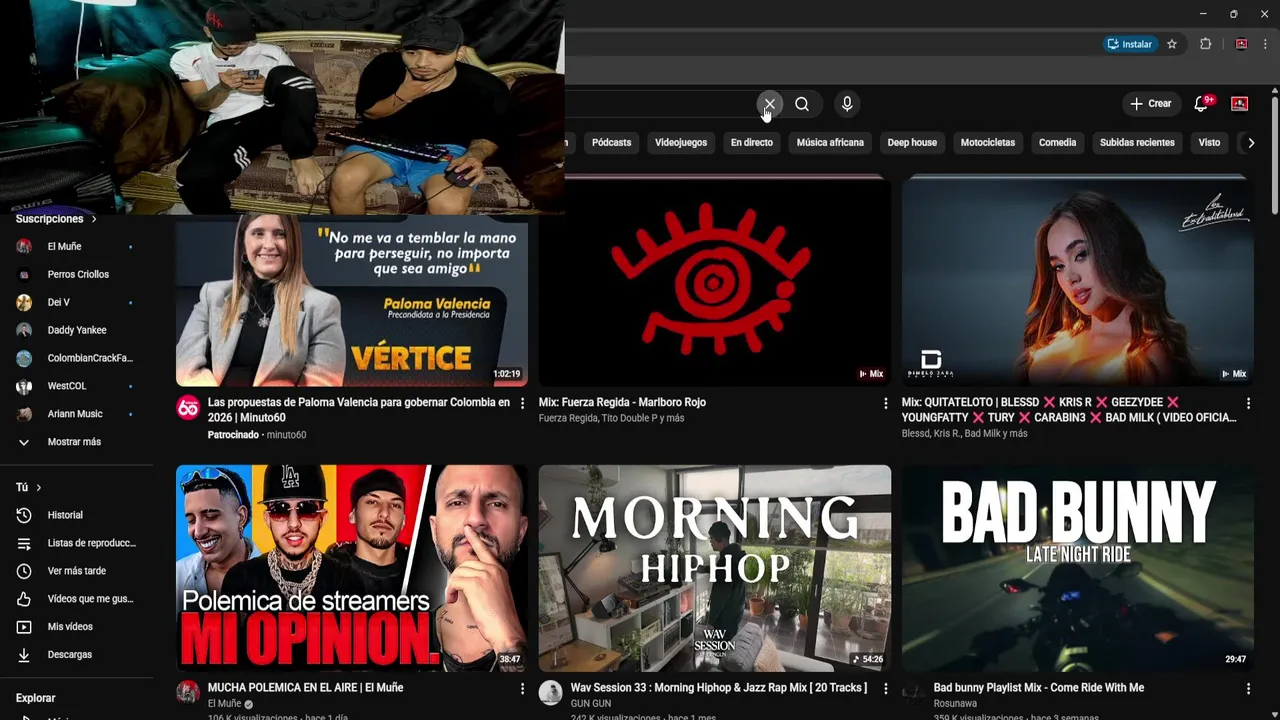Select the Subidas recientes filter chip
The width and height of the screenshot is (1280, 720).
[1137, 143]
